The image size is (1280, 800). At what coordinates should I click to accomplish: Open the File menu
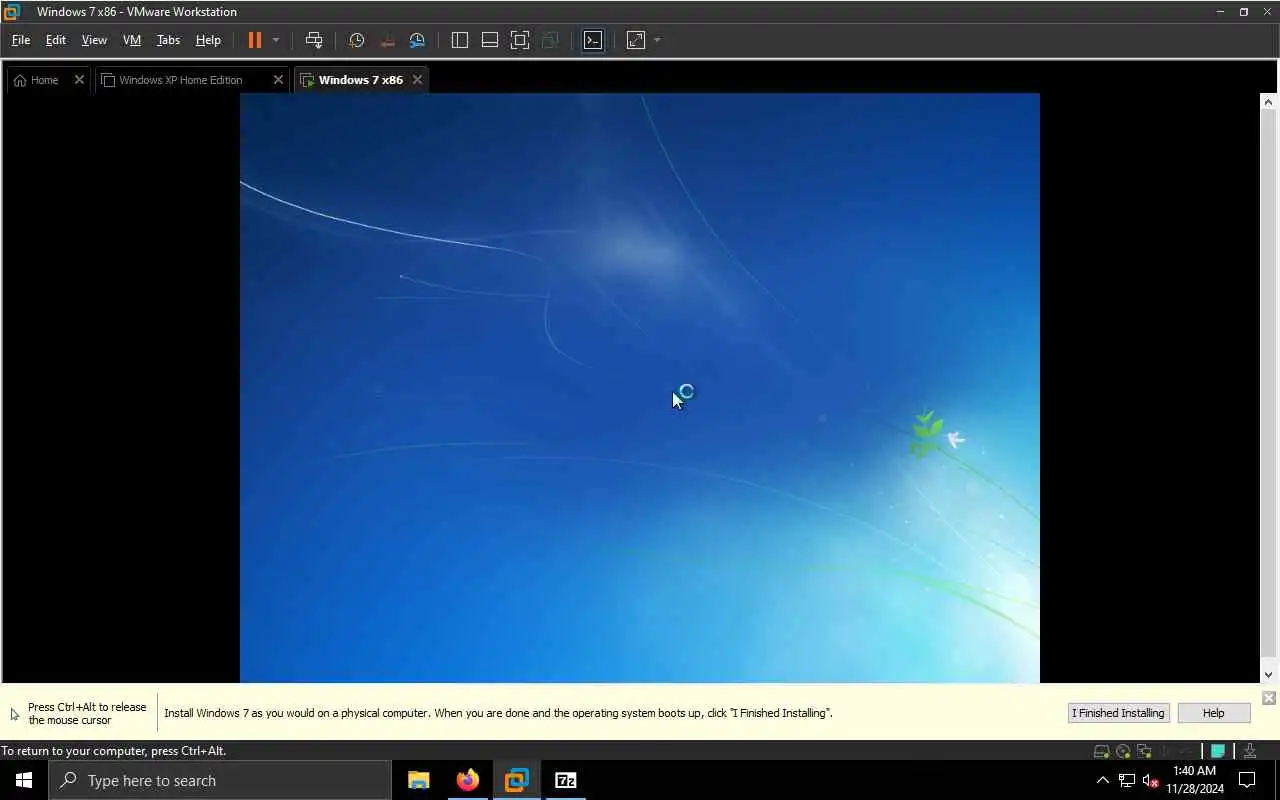[x=21, y=40]
